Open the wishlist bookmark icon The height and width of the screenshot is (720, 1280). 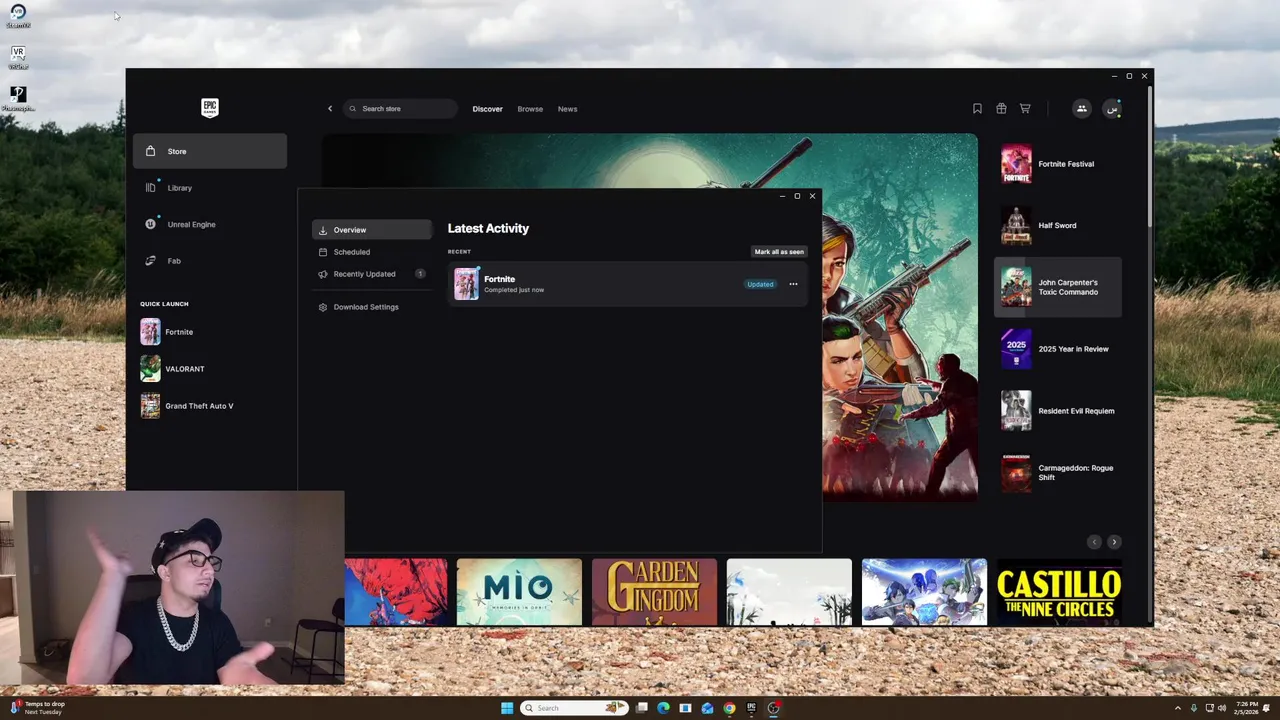tap(977, 109)
